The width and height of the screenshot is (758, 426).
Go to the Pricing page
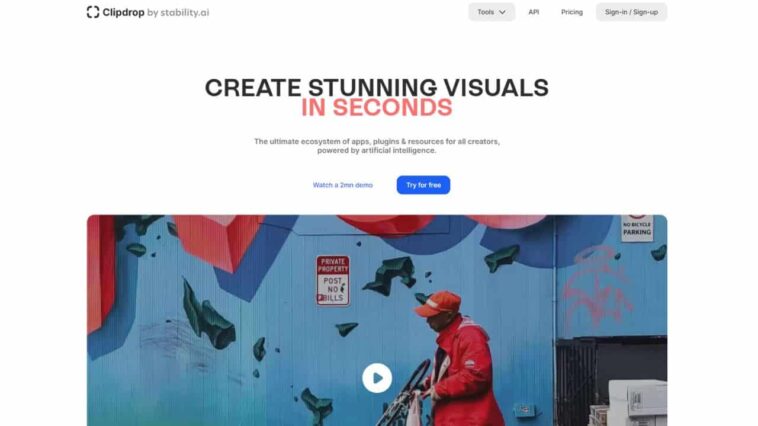pos(572,12)
